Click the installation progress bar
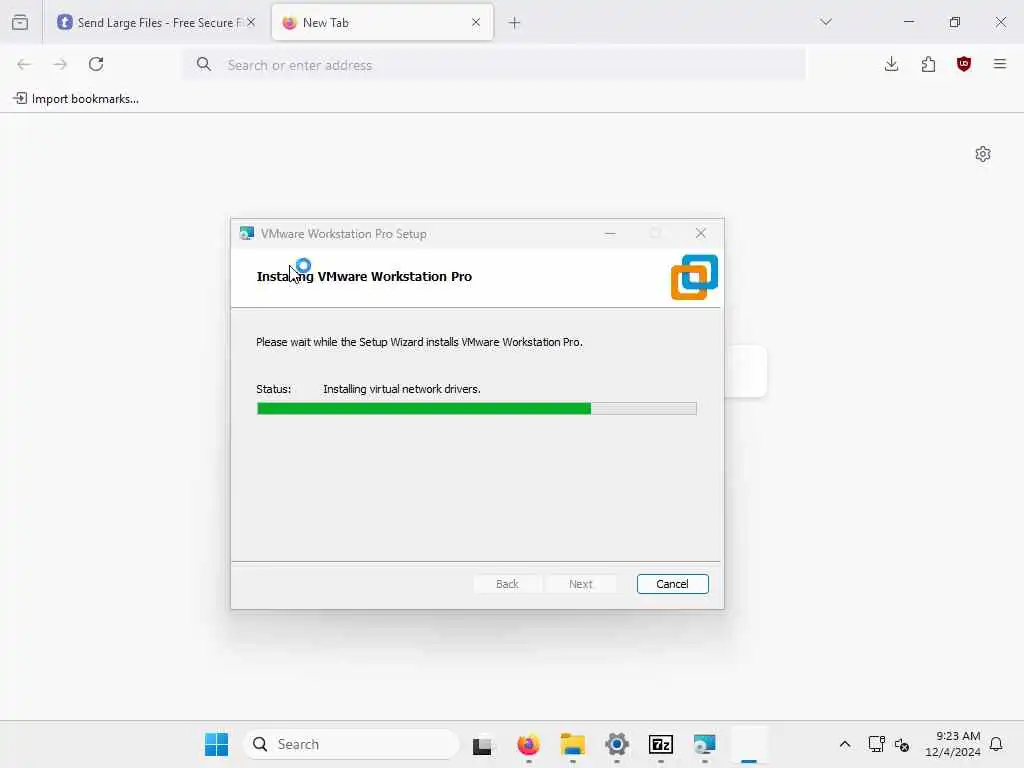The width and height of the screenshot is (1024, 768). [x=477, y=409]
